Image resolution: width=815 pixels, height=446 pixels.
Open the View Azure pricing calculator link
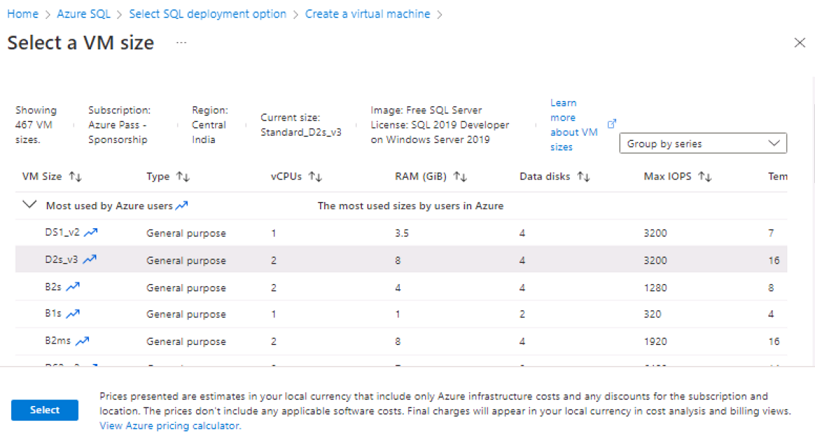[x=170, y=425]
